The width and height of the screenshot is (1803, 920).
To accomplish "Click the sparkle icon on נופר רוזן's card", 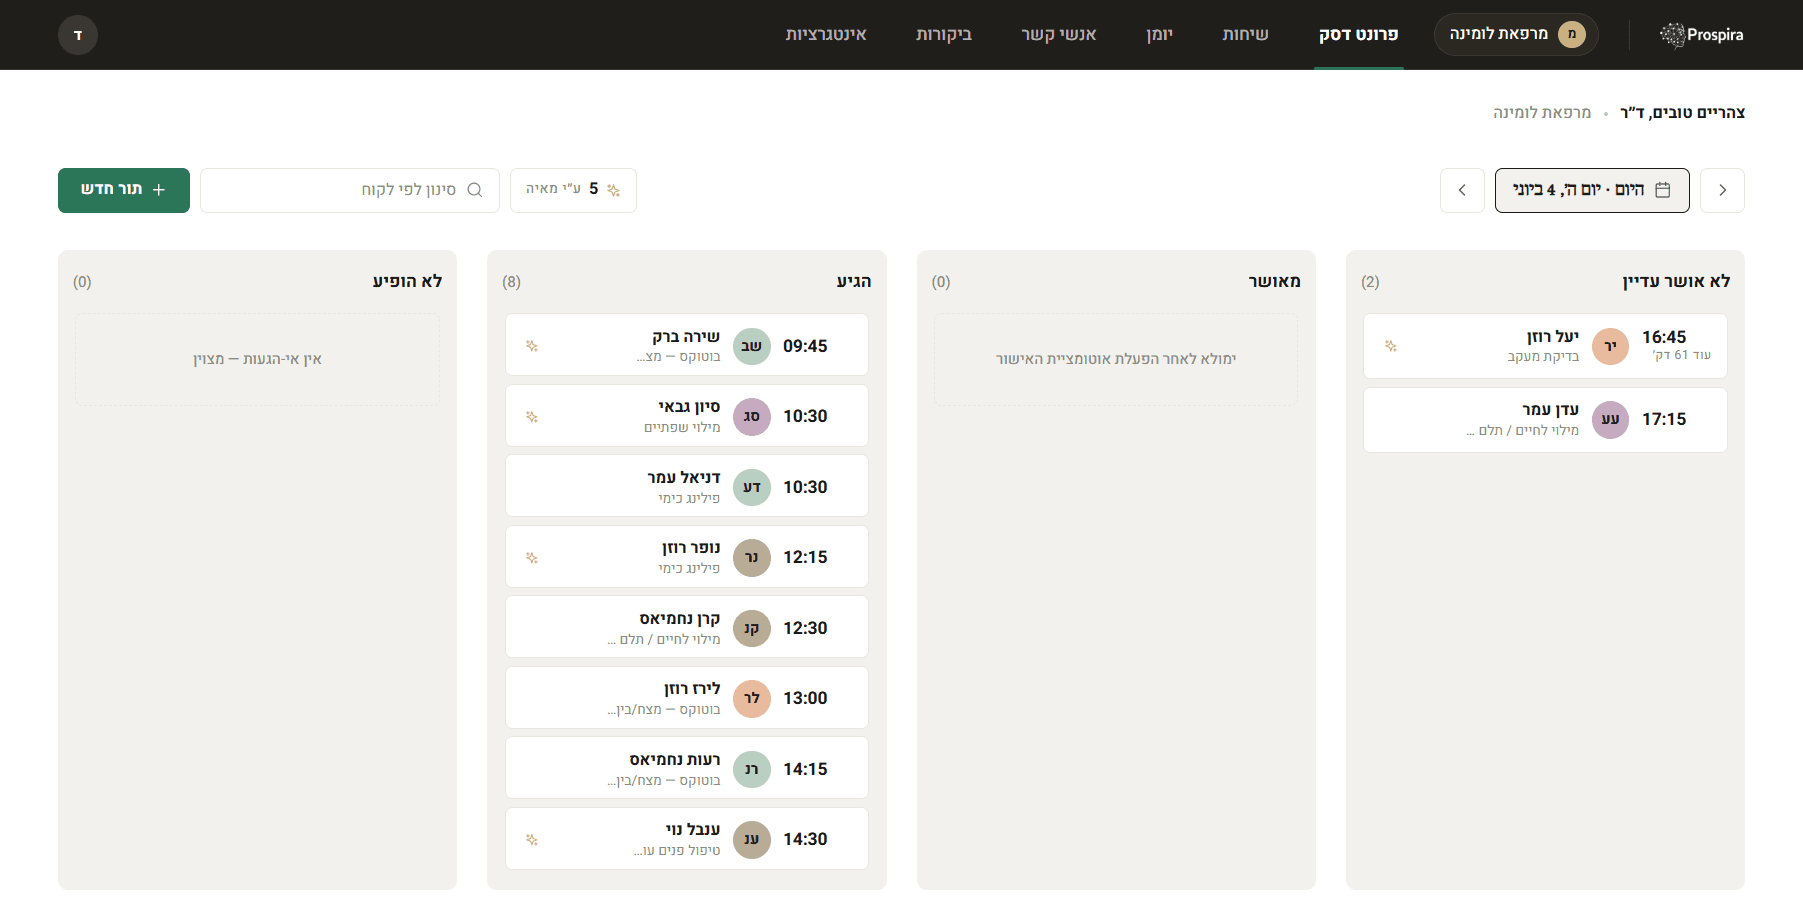I will pyautogui.click(x=532, y=557).
